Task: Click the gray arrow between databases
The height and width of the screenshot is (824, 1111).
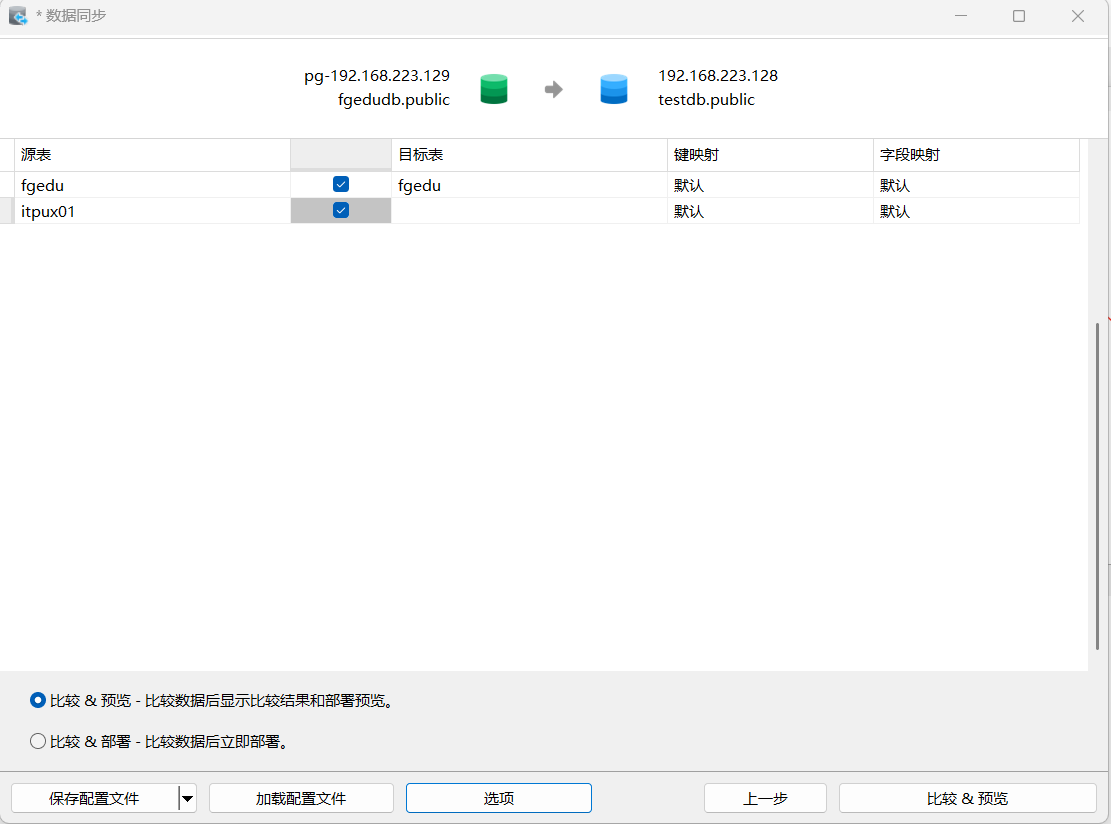Action: 553,90
